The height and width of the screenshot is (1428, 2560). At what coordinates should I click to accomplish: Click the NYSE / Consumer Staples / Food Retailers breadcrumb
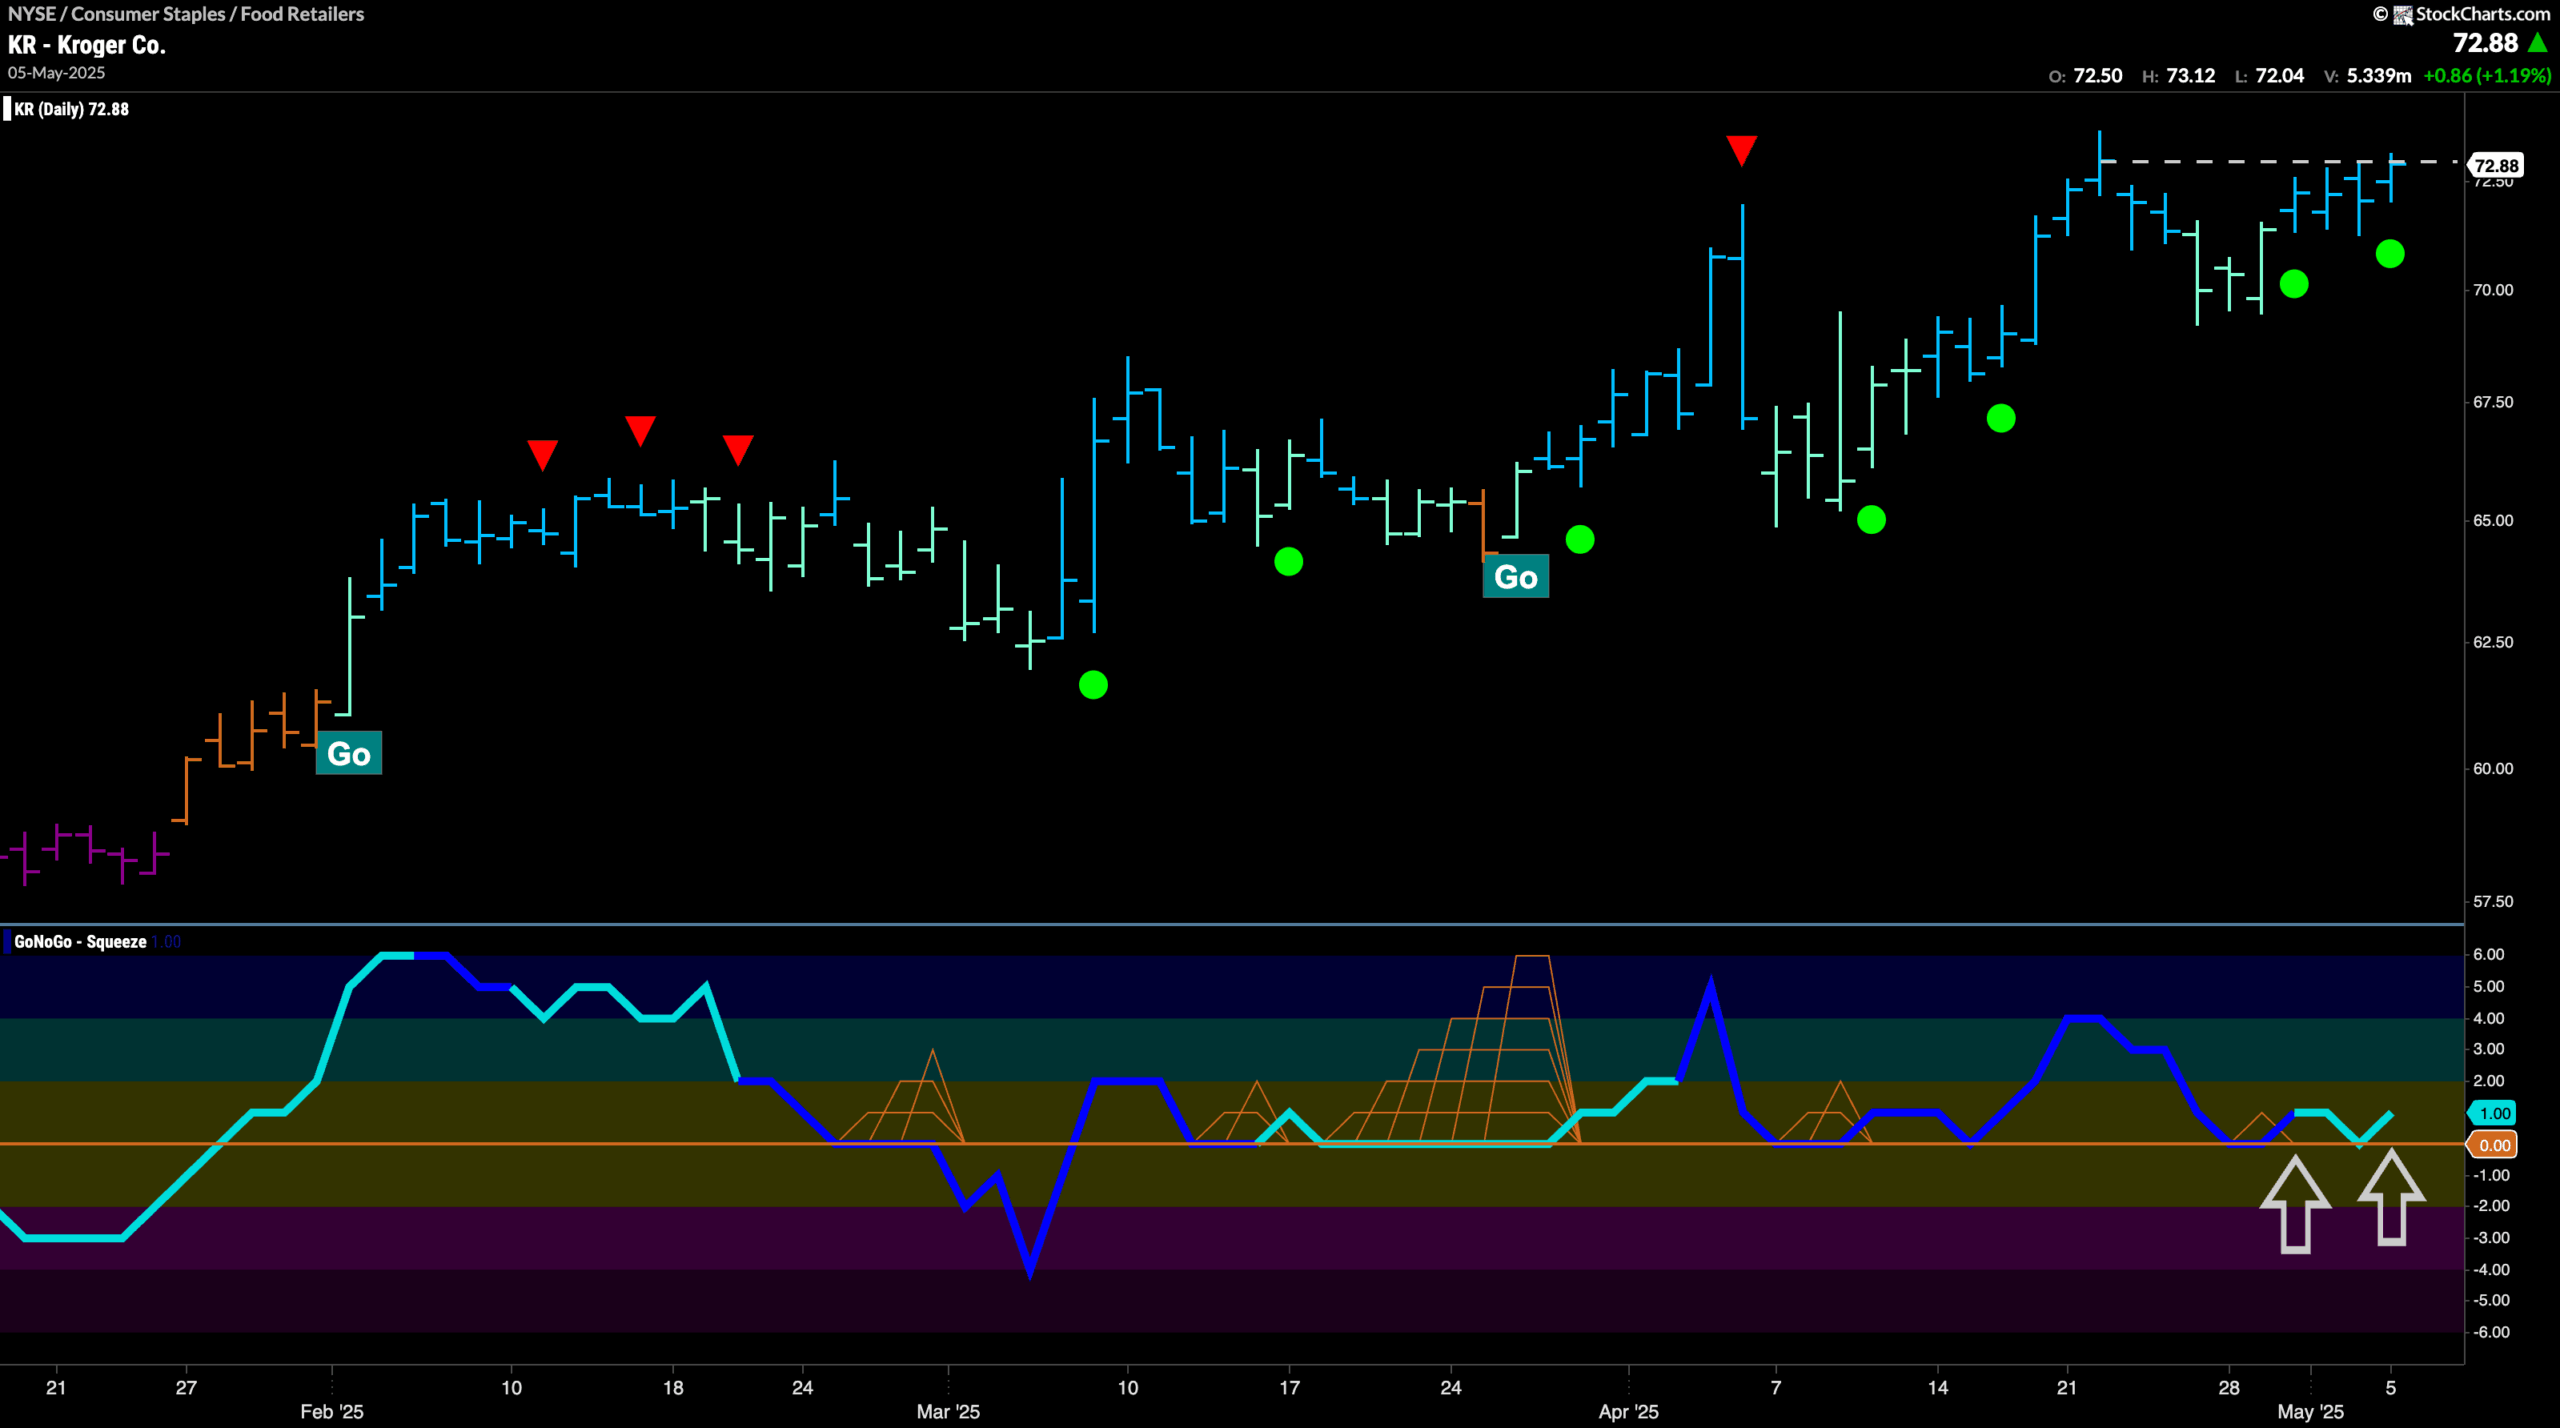(185, 14)
